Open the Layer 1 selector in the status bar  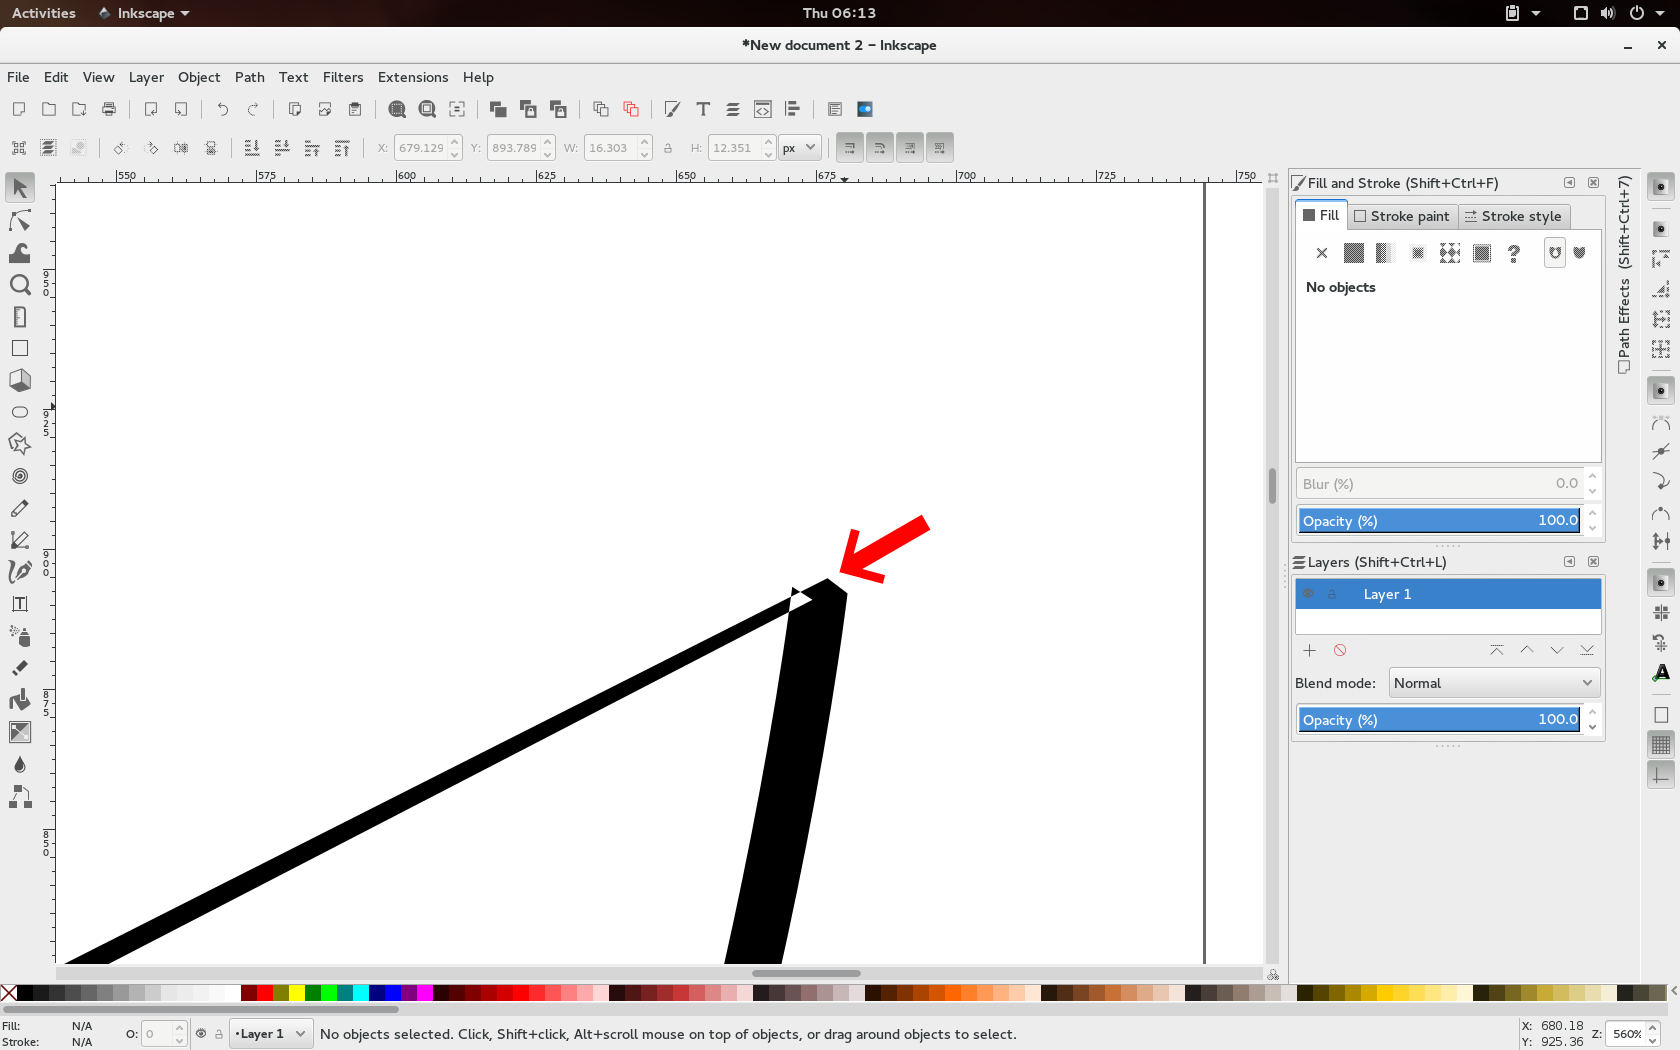point(269,1033)
